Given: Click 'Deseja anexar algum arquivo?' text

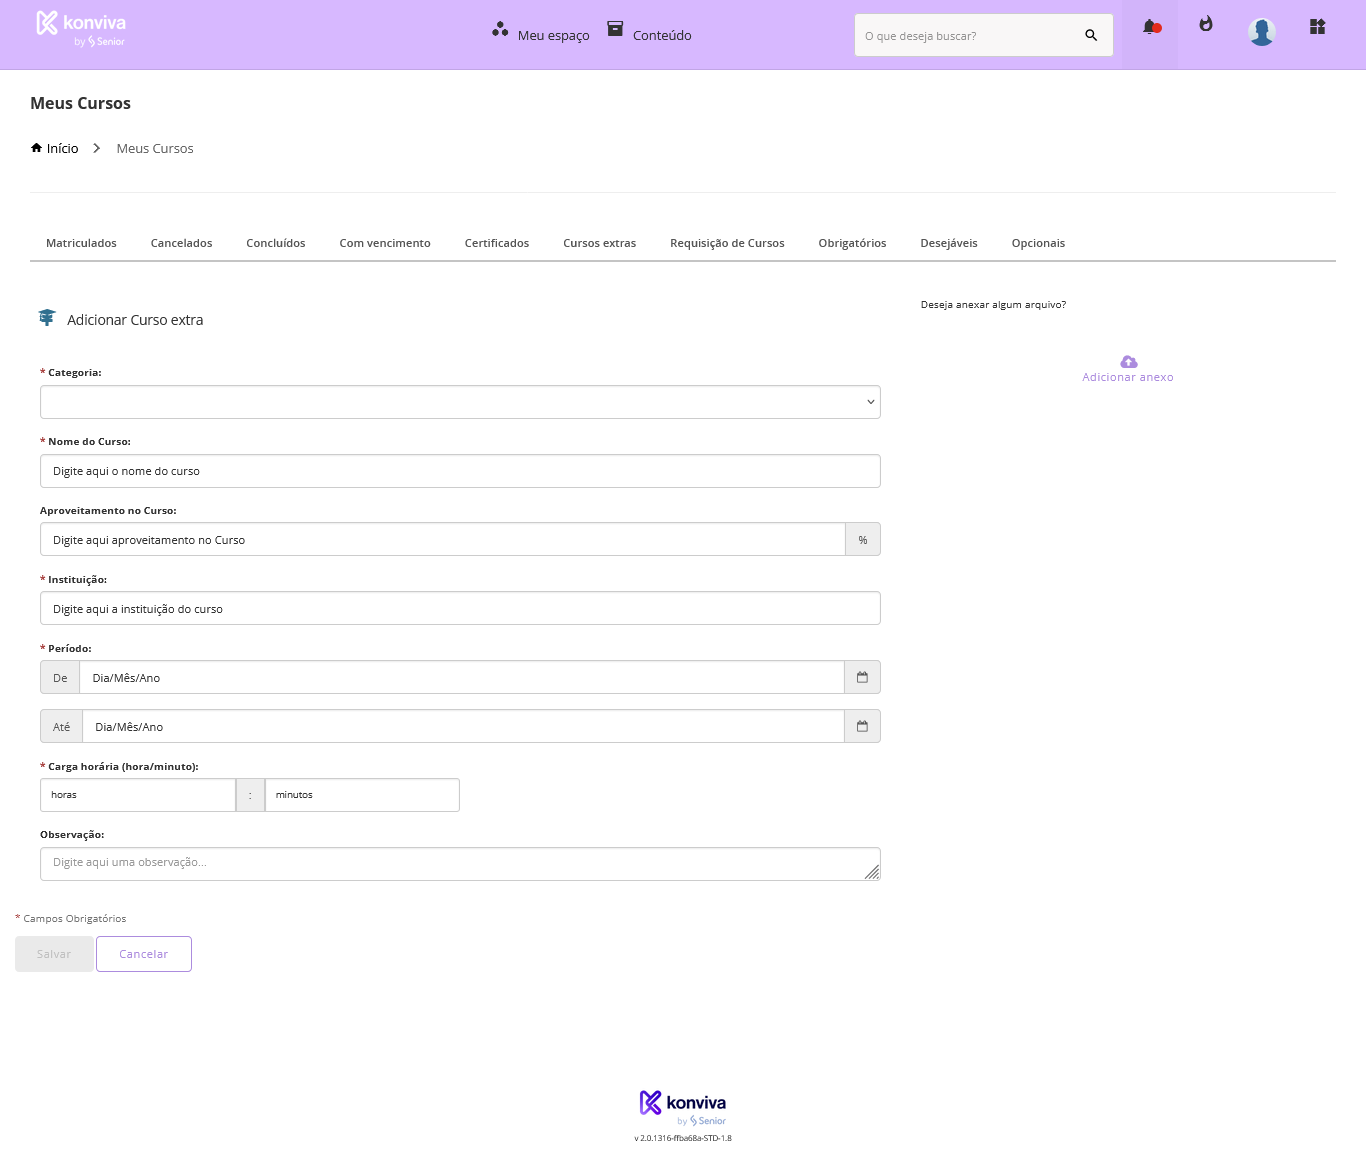Looking at the screenshot, I should pos(993,304).
